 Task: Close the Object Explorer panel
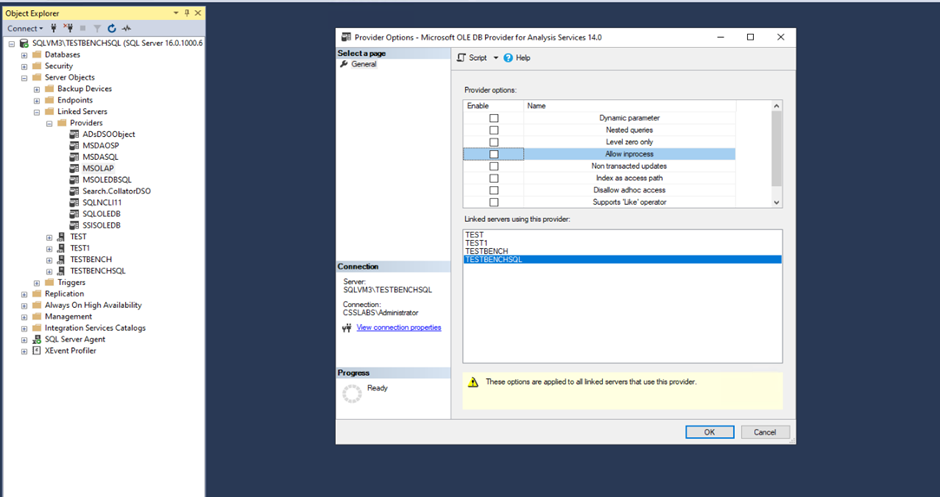point(198,13)
